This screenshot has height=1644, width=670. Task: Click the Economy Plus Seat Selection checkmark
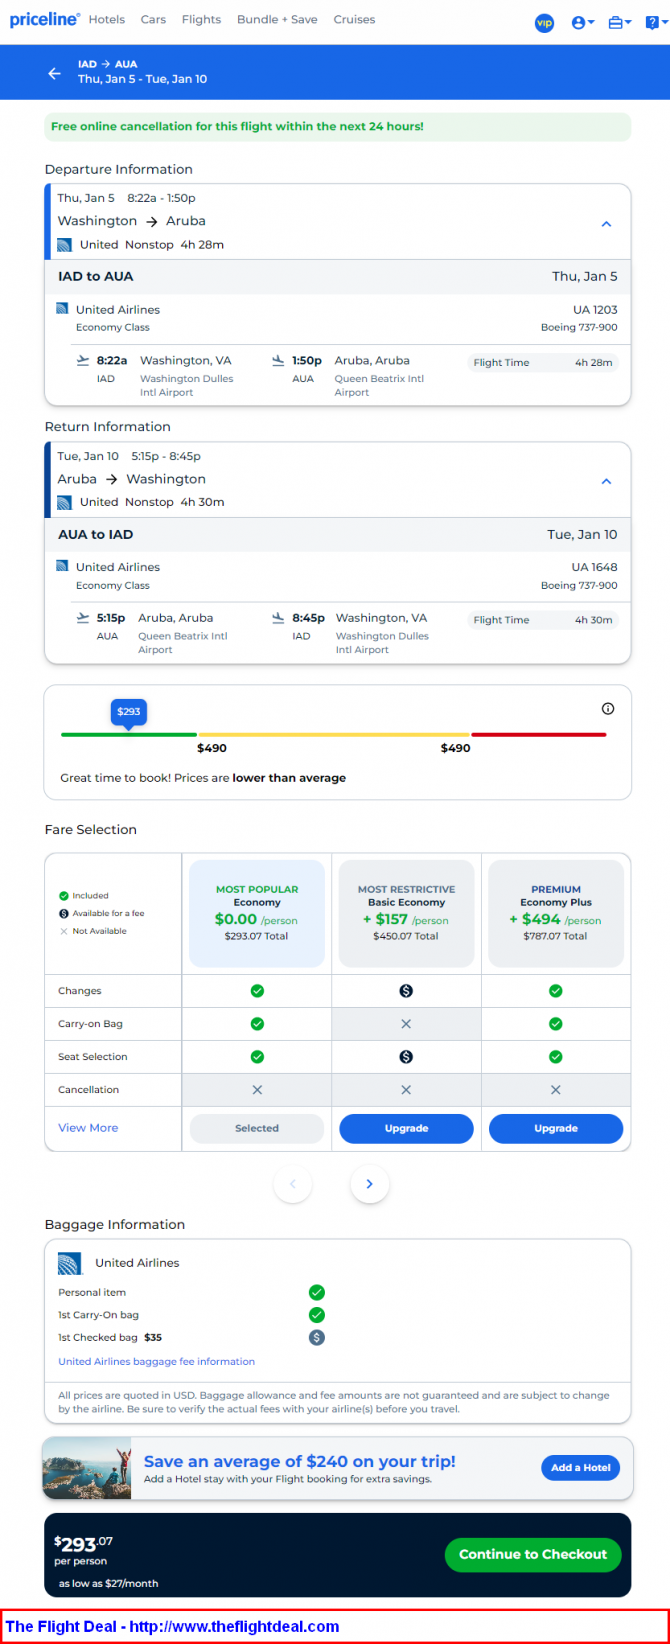[556, 1057]
